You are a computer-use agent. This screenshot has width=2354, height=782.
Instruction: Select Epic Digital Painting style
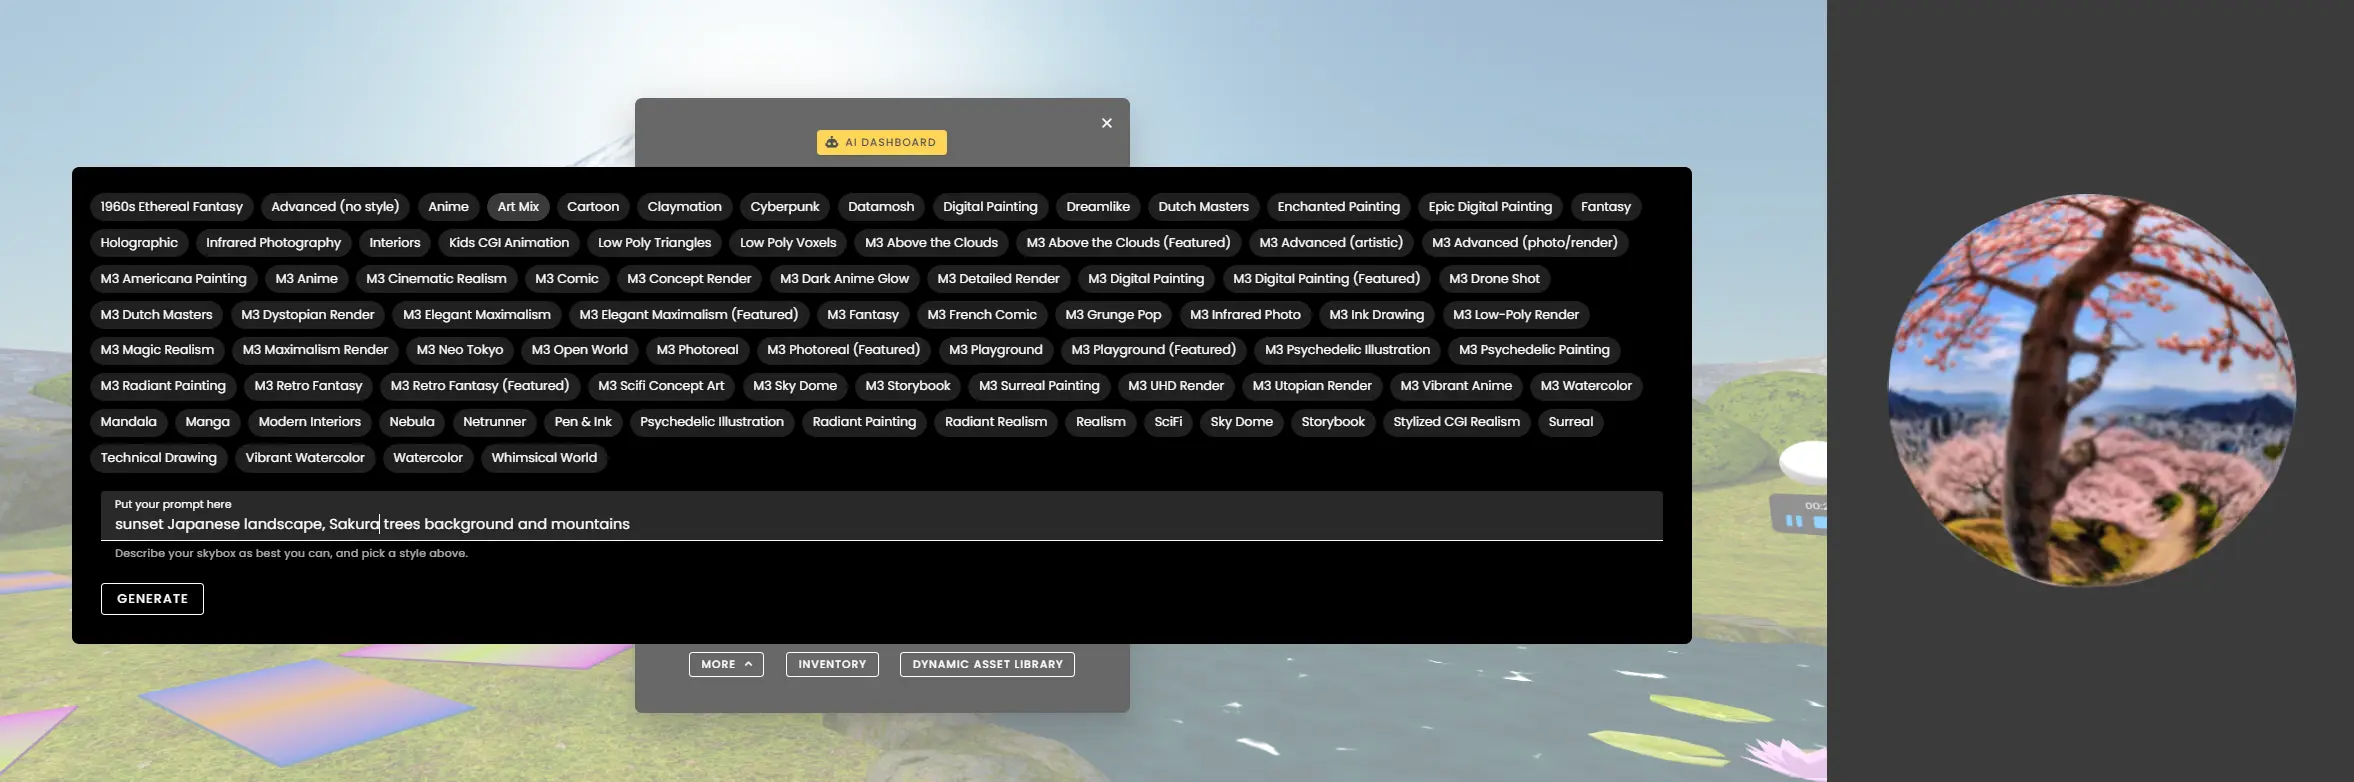1490,207
